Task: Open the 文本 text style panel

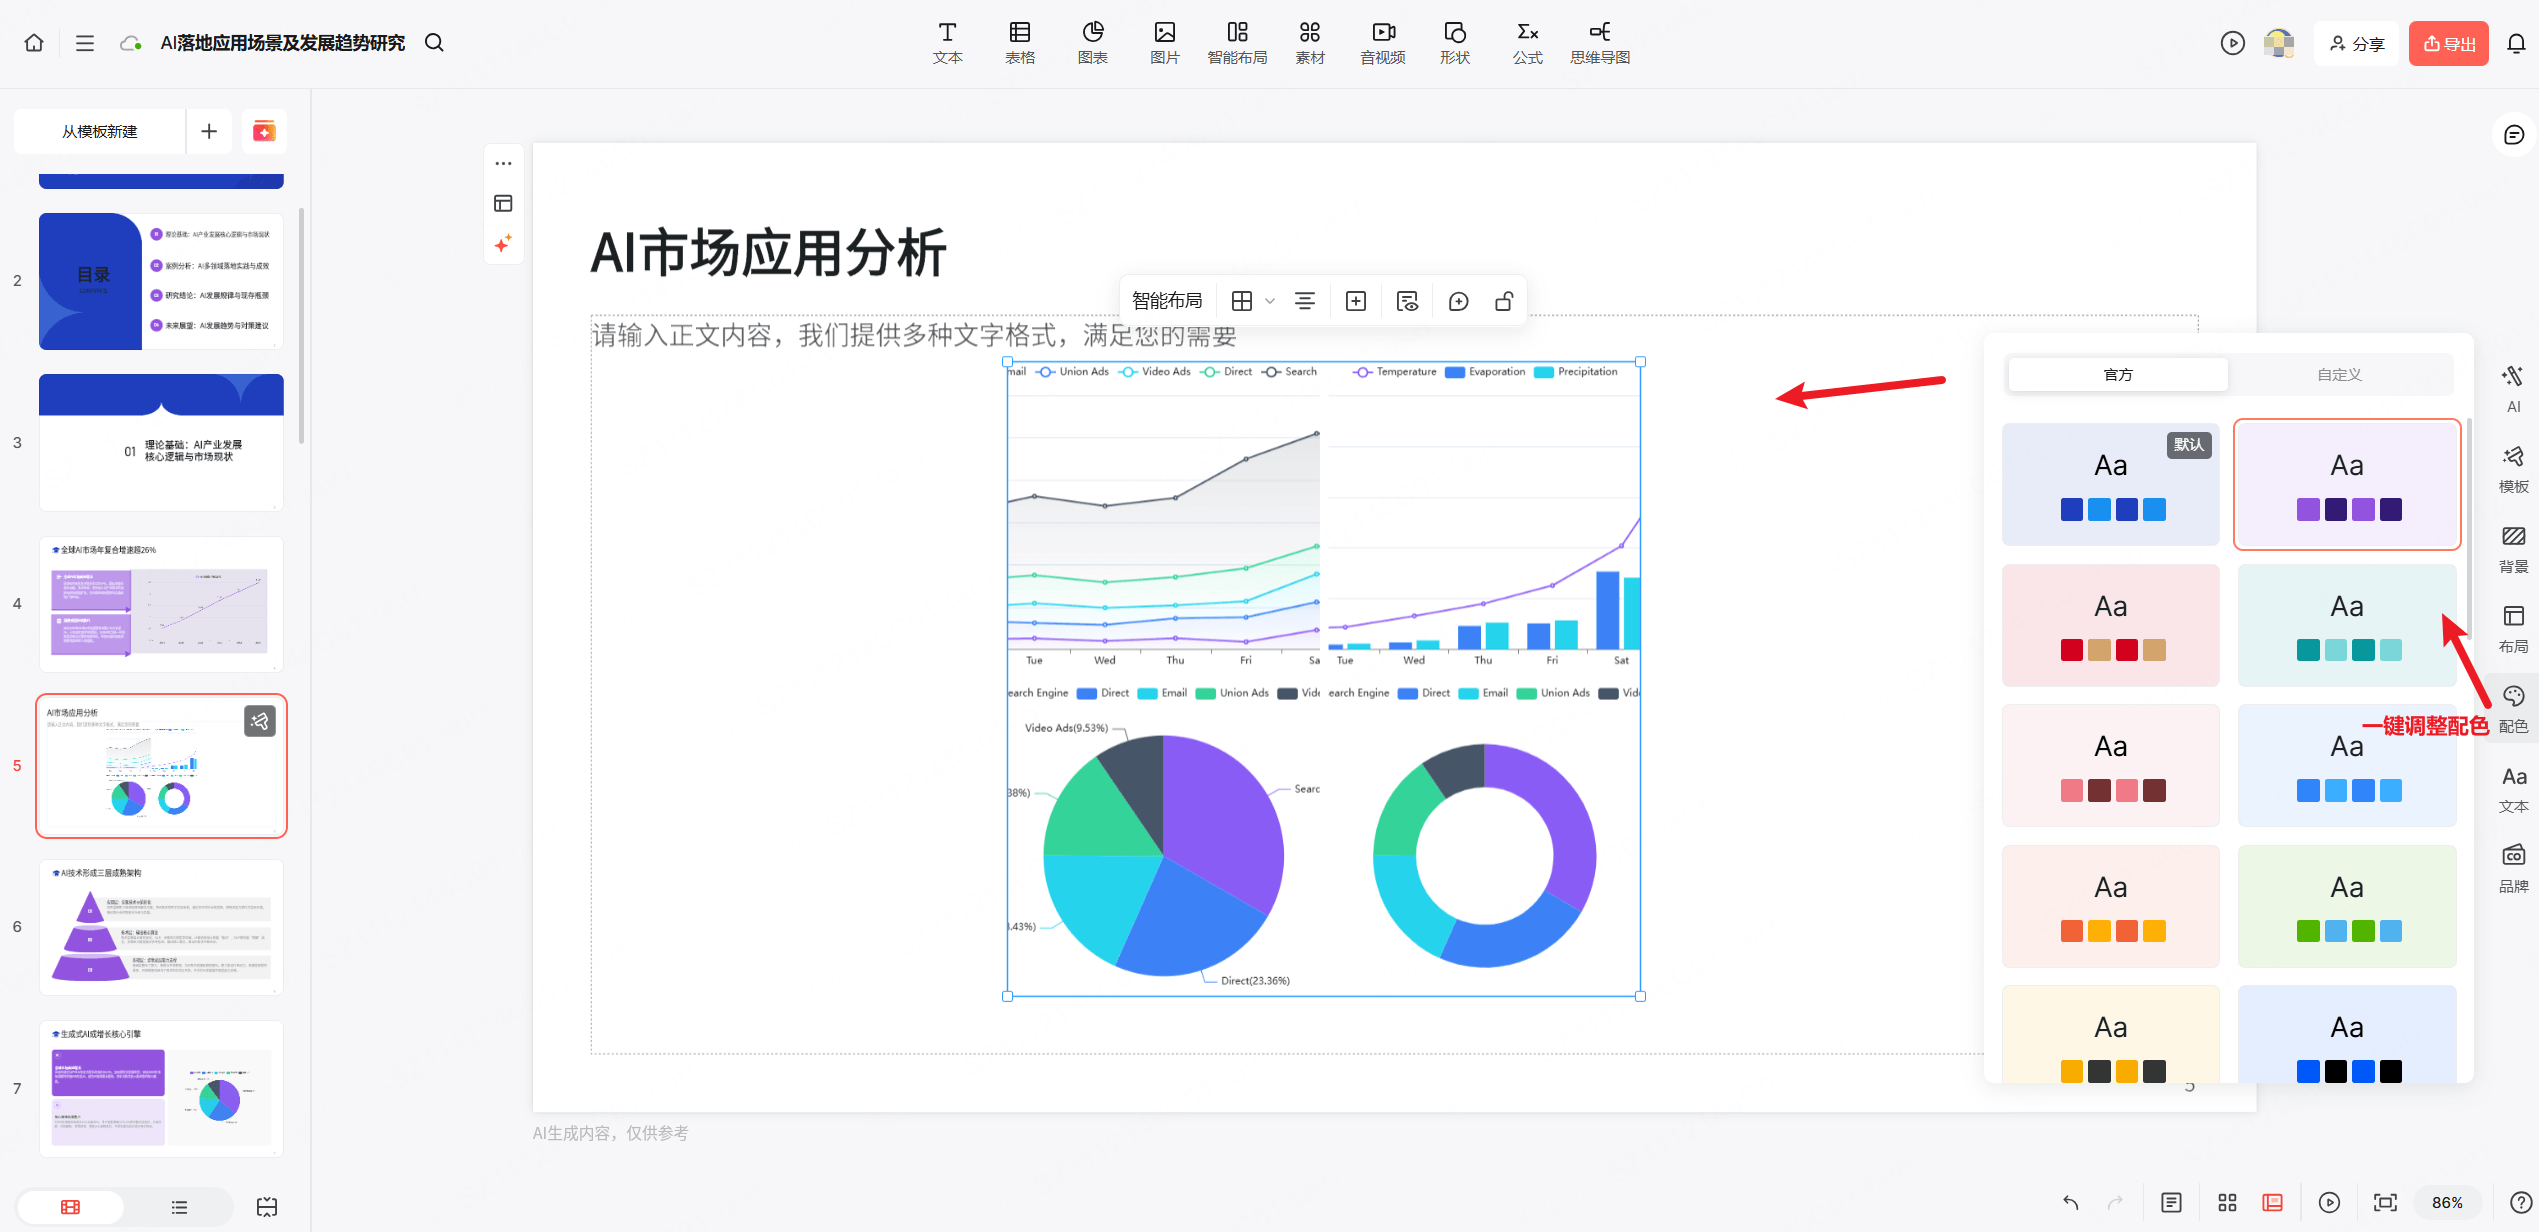Action: [x=2513, y=789]
